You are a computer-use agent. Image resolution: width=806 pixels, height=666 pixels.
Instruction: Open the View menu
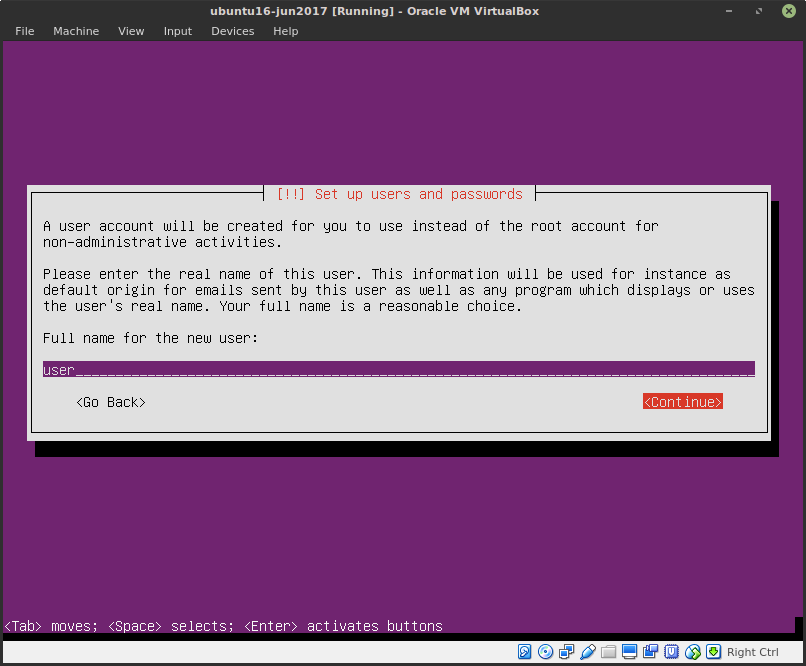coord(131,31)
